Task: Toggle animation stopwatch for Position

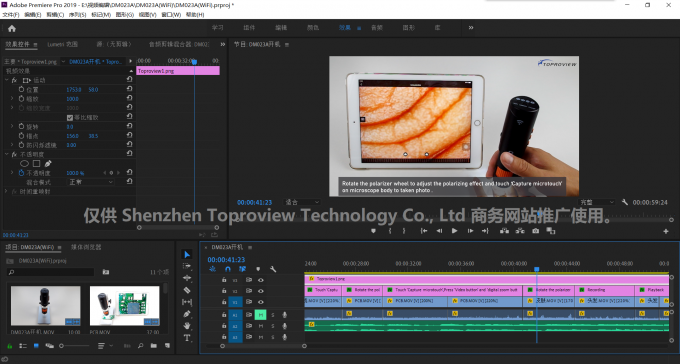Action: pos(21,89)
